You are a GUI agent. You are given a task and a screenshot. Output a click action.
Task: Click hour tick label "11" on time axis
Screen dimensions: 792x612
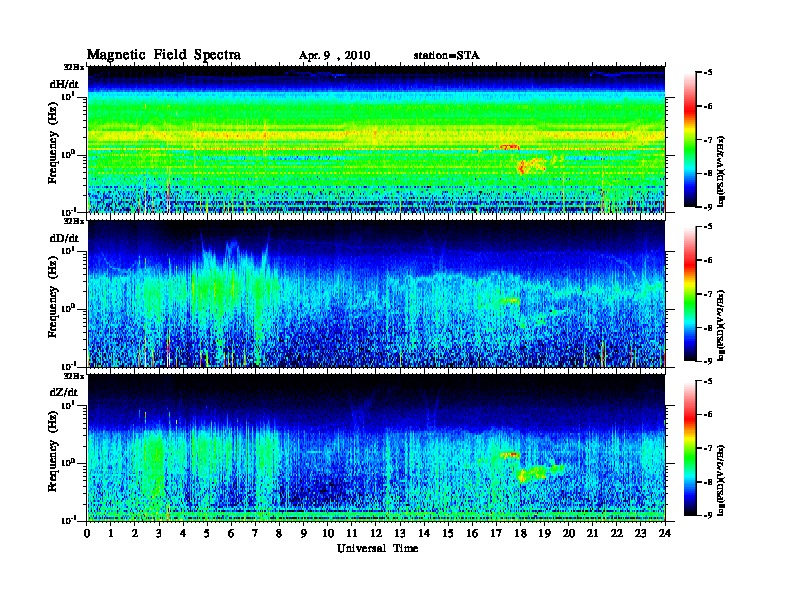click(352, 534)
